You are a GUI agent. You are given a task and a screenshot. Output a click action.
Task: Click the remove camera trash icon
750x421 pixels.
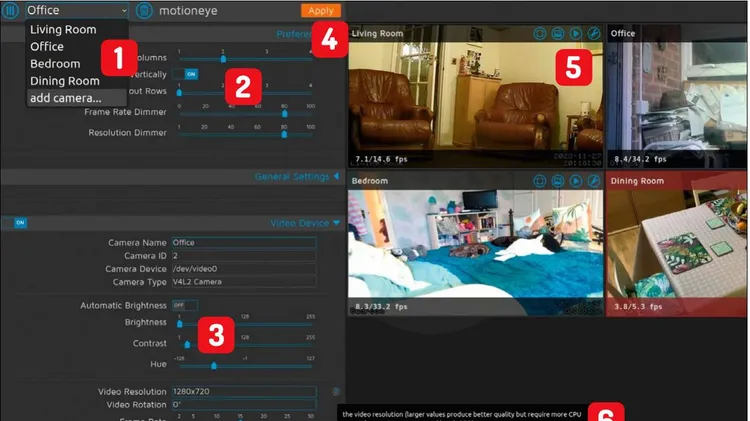[144, 11]
